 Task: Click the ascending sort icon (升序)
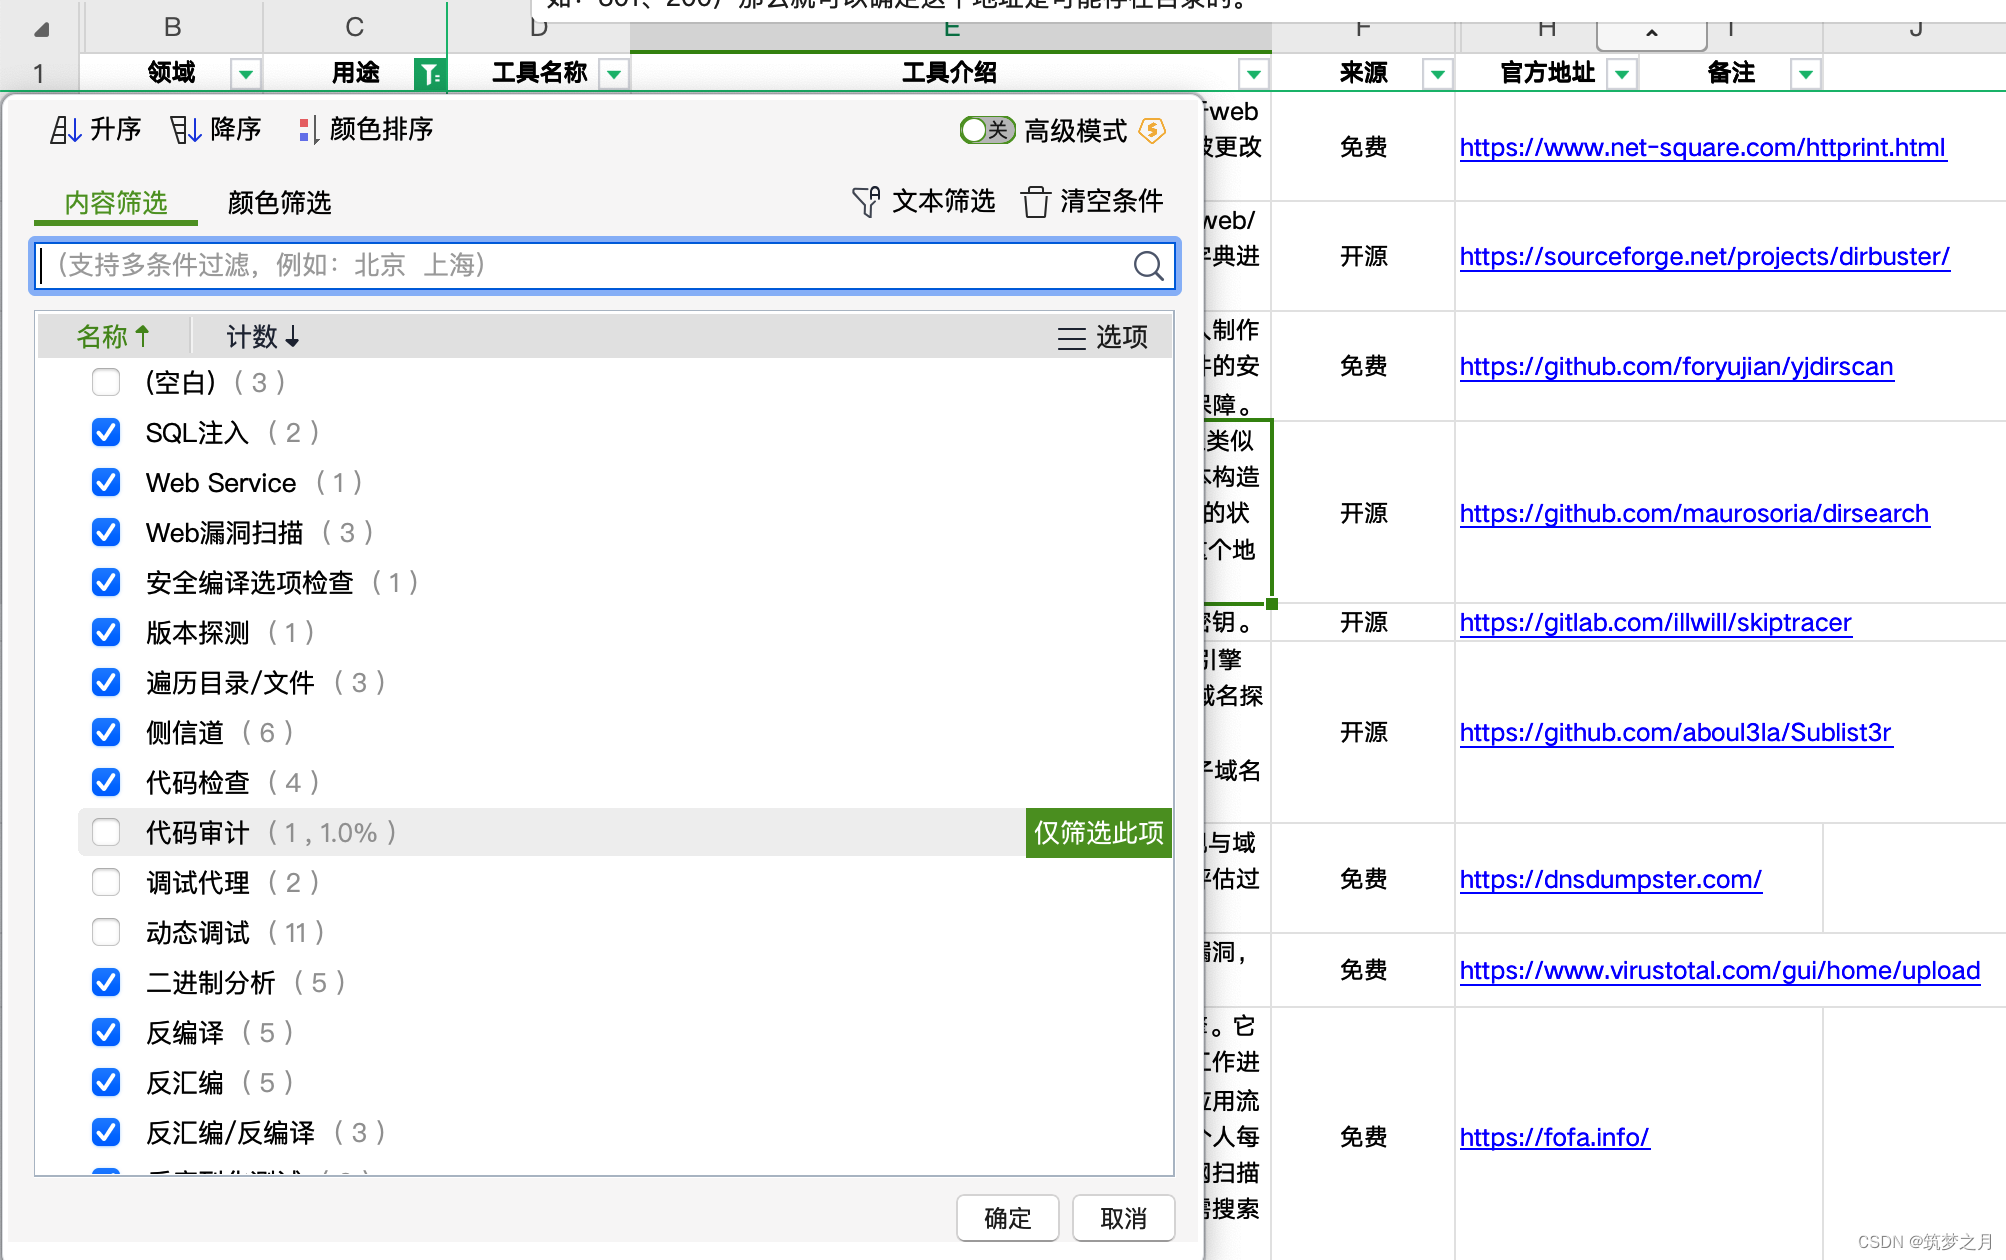click(66, 130)
